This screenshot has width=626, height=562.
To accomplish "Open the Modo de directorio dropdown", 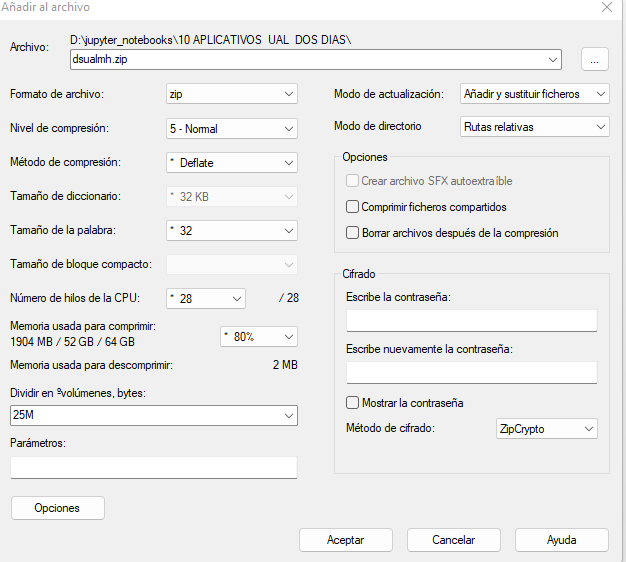I will pos(533,127).
